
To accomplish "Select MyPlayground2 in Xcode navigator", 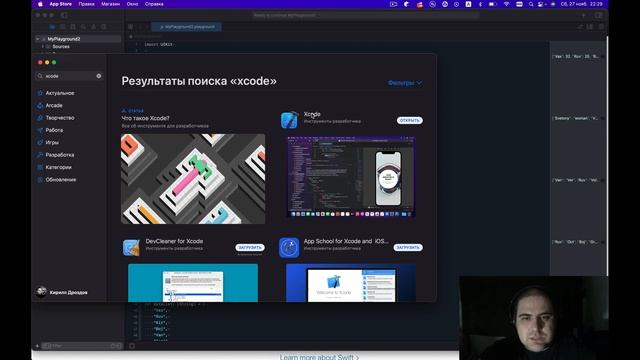I will point(64,39).
